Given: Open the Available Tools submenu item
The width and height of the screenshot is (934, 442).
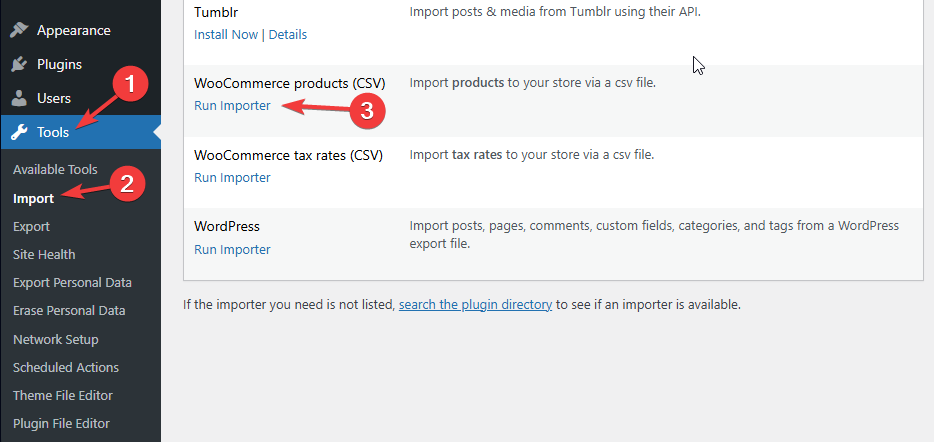Looking at the screenshot, I should [x=55, y=170].
